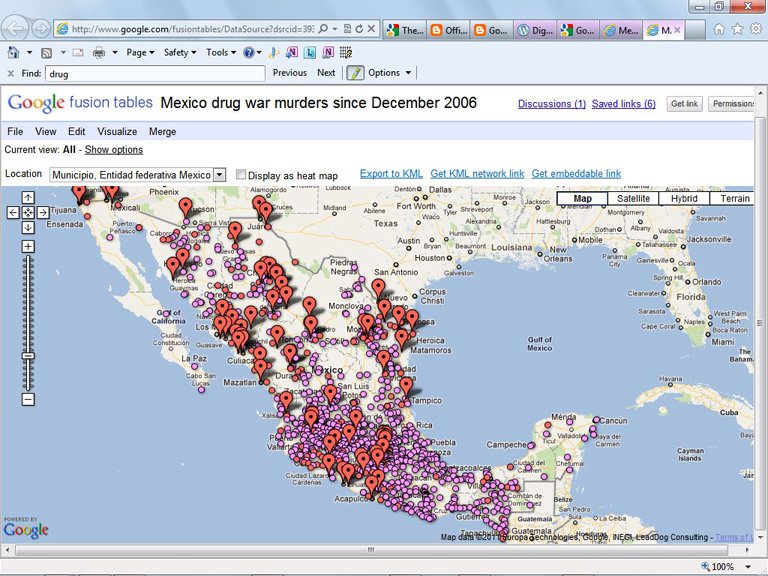
Task: Enable Display as heat map checkbox
Action: 240,174
